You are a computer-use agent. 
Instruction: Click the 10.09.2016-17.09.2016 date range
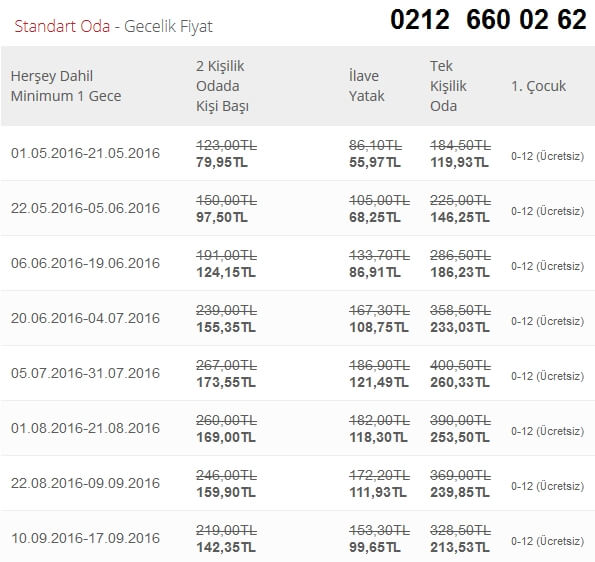[x=85, y=538]
